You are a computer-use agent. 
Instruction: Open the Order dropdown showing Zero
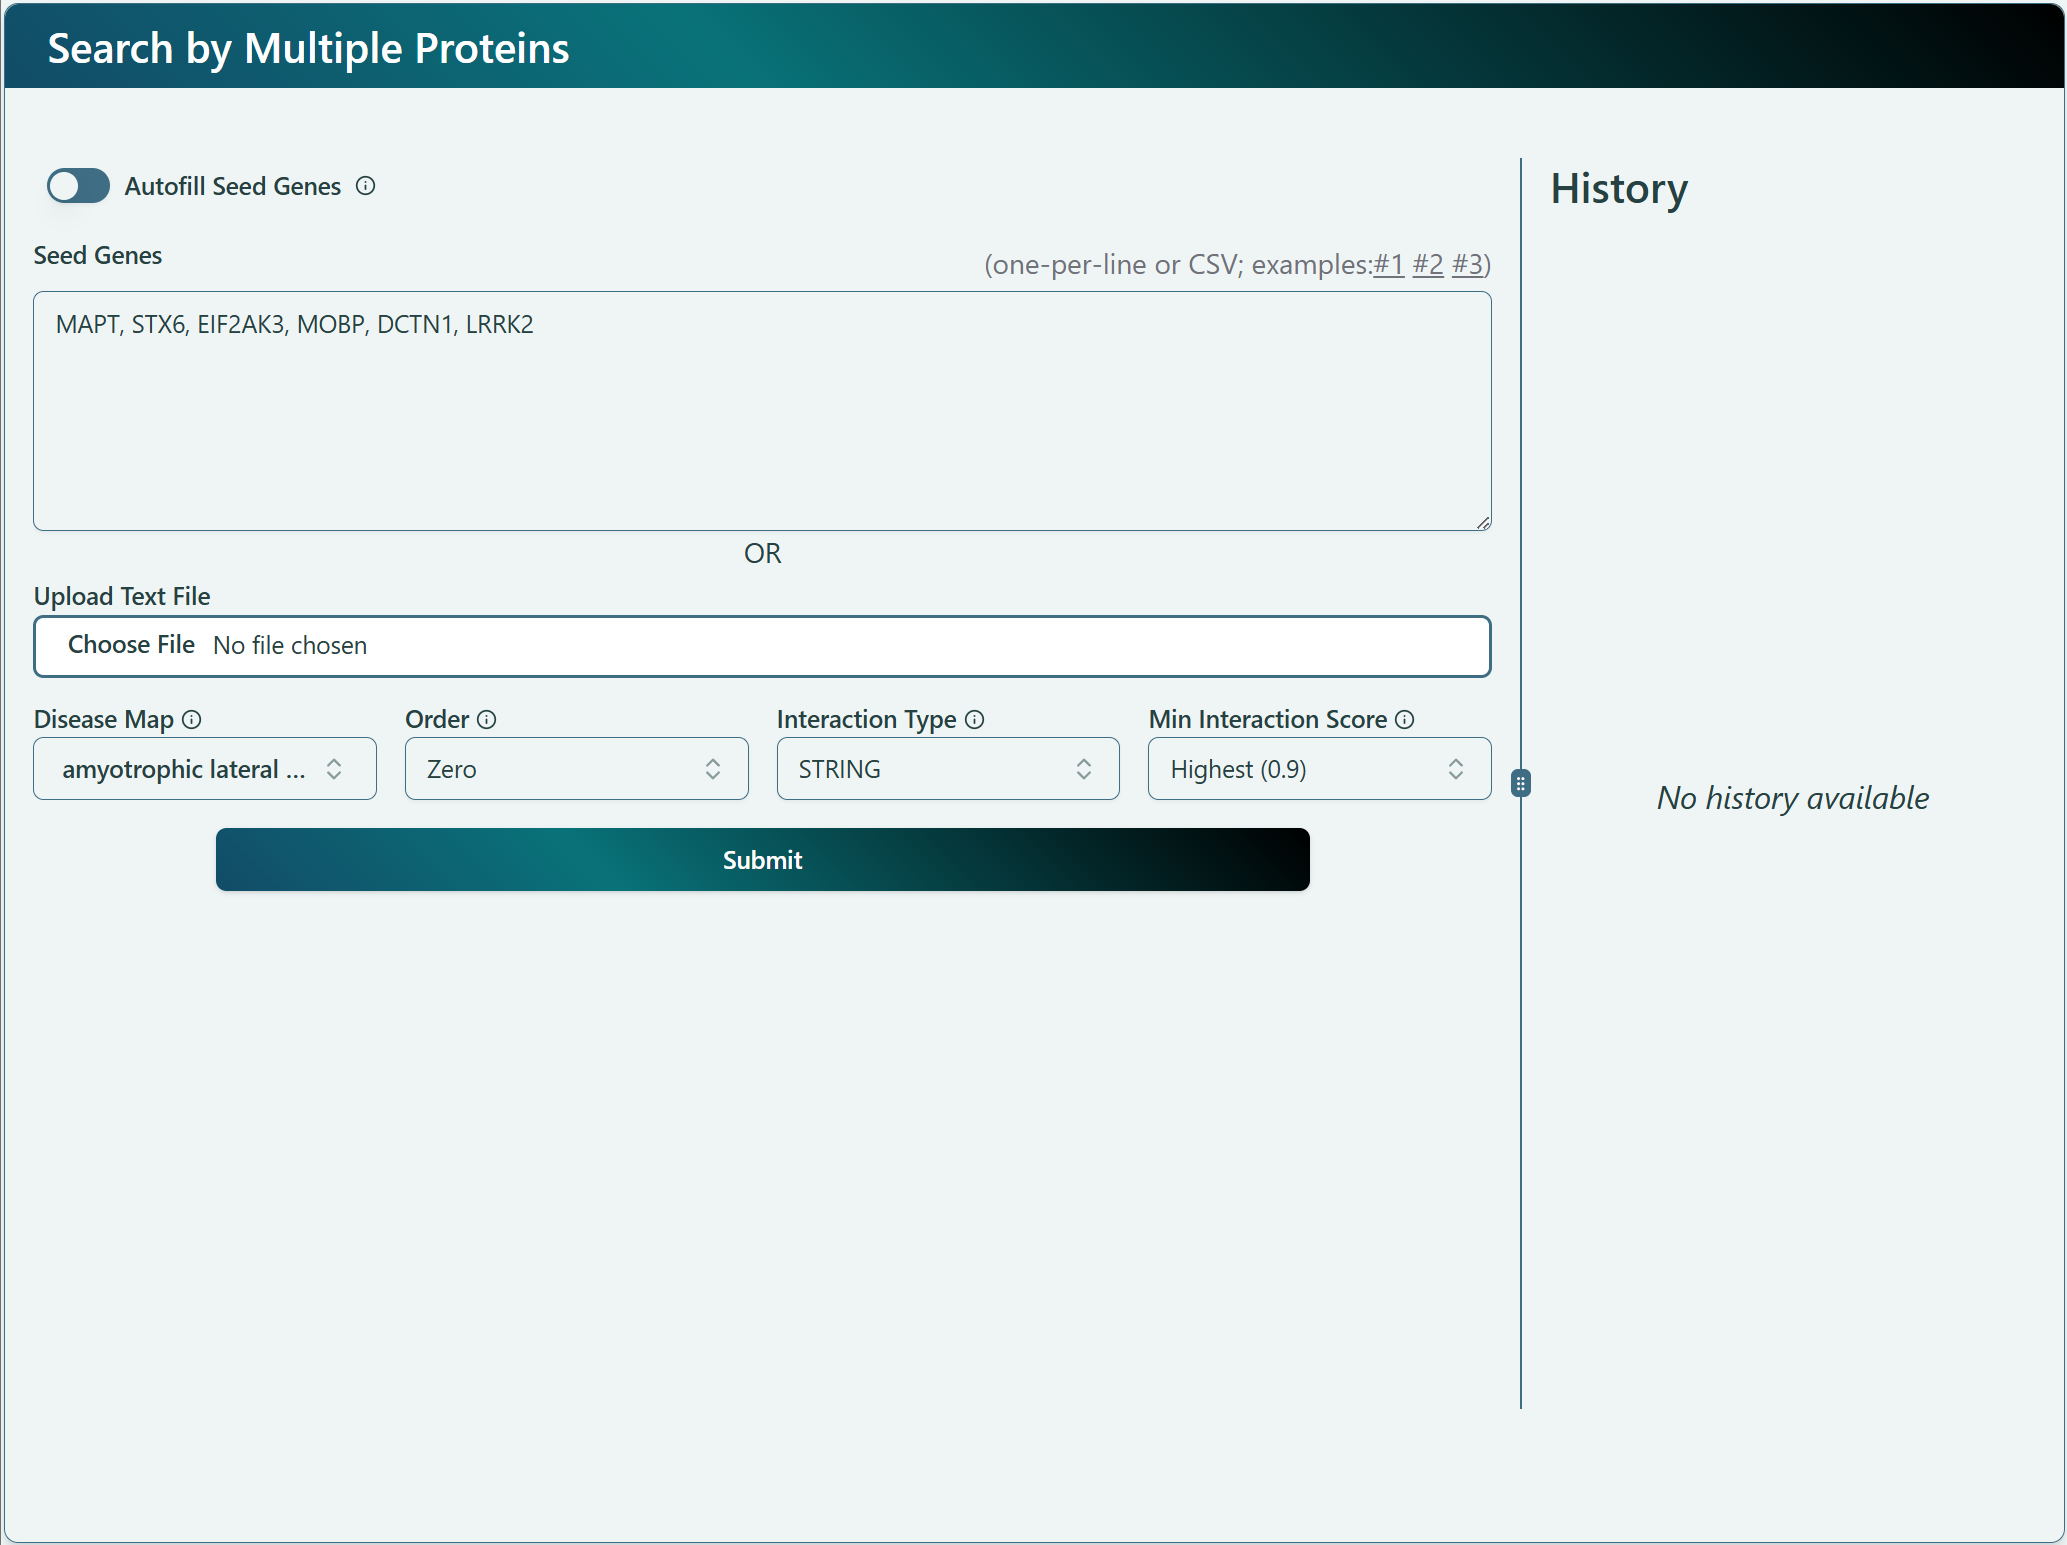tap(576, 769)
